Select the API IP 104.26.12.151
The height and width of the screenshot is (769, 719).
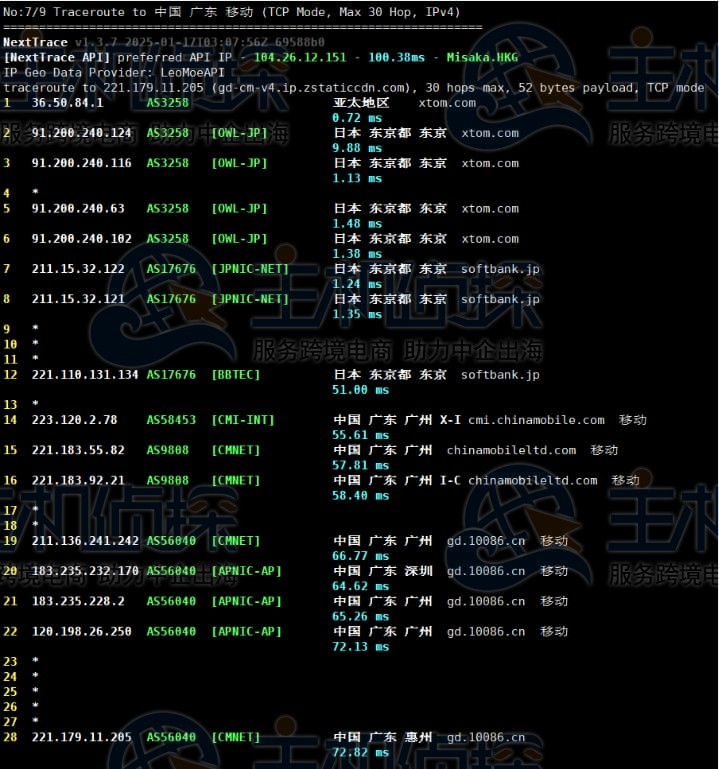coord(300,57)
